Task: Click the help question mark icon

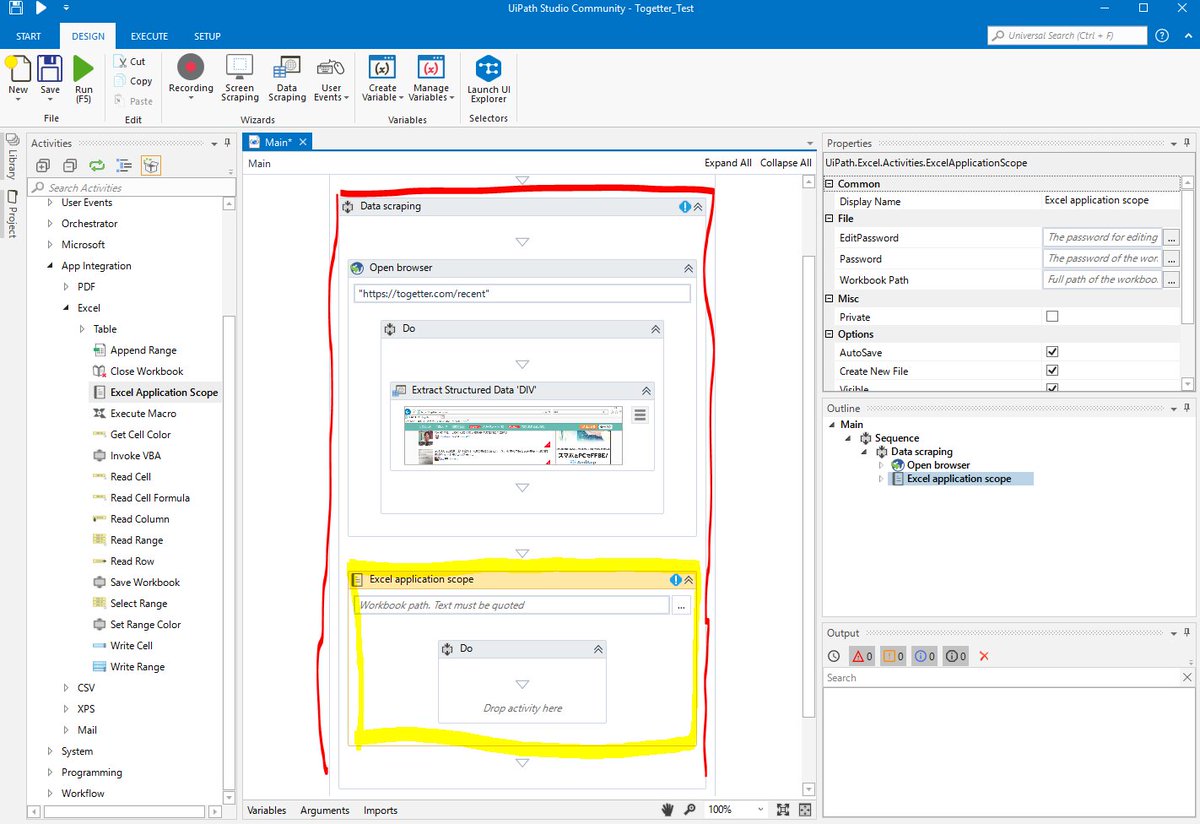Action: tap(1162, 35)
